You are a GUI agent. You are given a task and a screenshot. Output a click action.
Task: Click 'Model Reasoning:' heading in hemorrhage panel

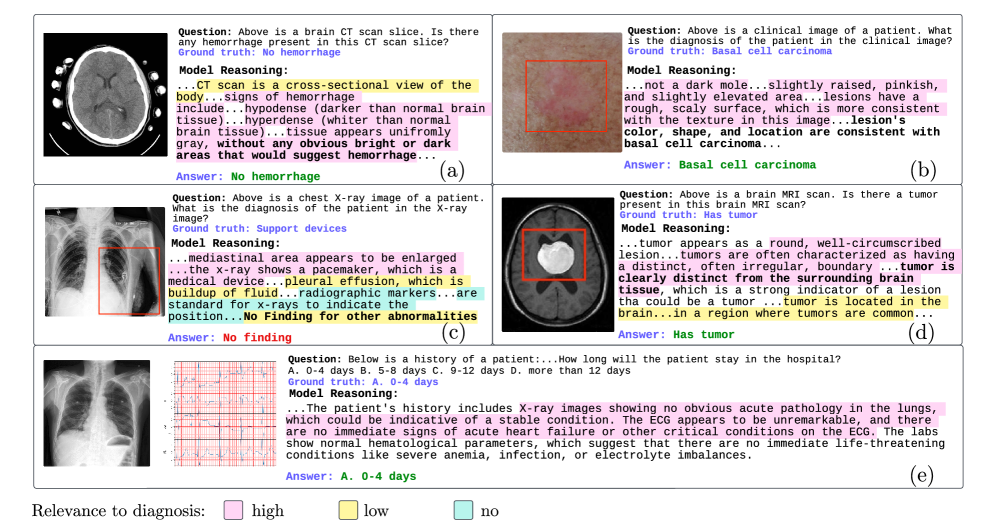coord(233,71)
